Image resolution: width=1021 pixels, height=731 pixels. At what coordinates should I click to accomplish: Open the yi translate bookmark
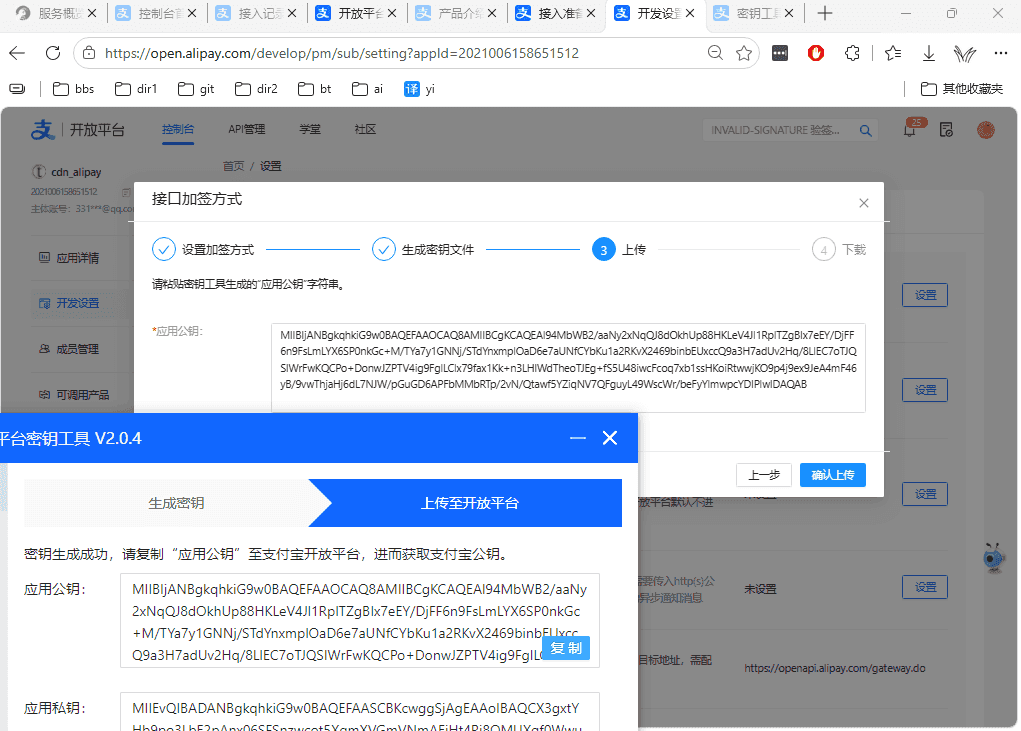click(419, 89)
